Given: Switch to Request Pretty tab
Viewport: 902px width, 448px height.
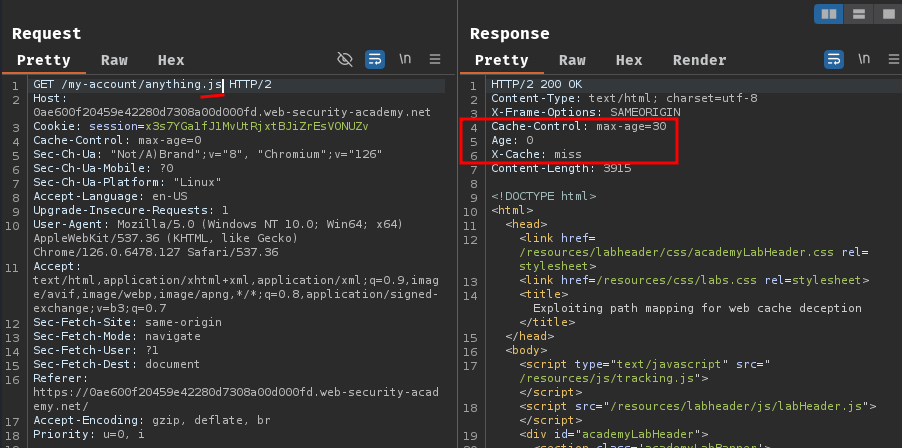Looking at the screenshot, I should pos(44,60).
